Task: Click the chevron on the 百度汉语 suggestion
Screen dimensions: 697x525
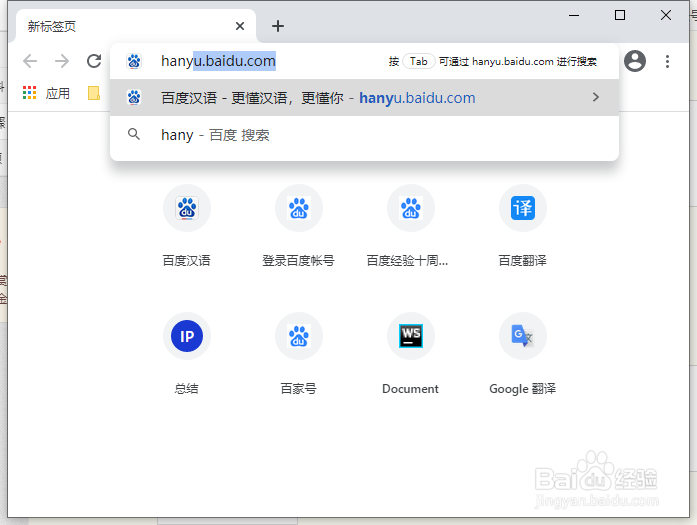Action: (596, 97)
